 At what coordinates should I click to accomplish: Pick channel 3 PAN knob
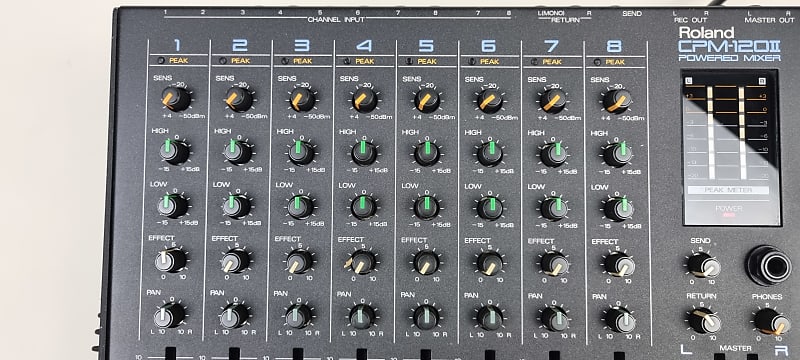pos(299,316)
